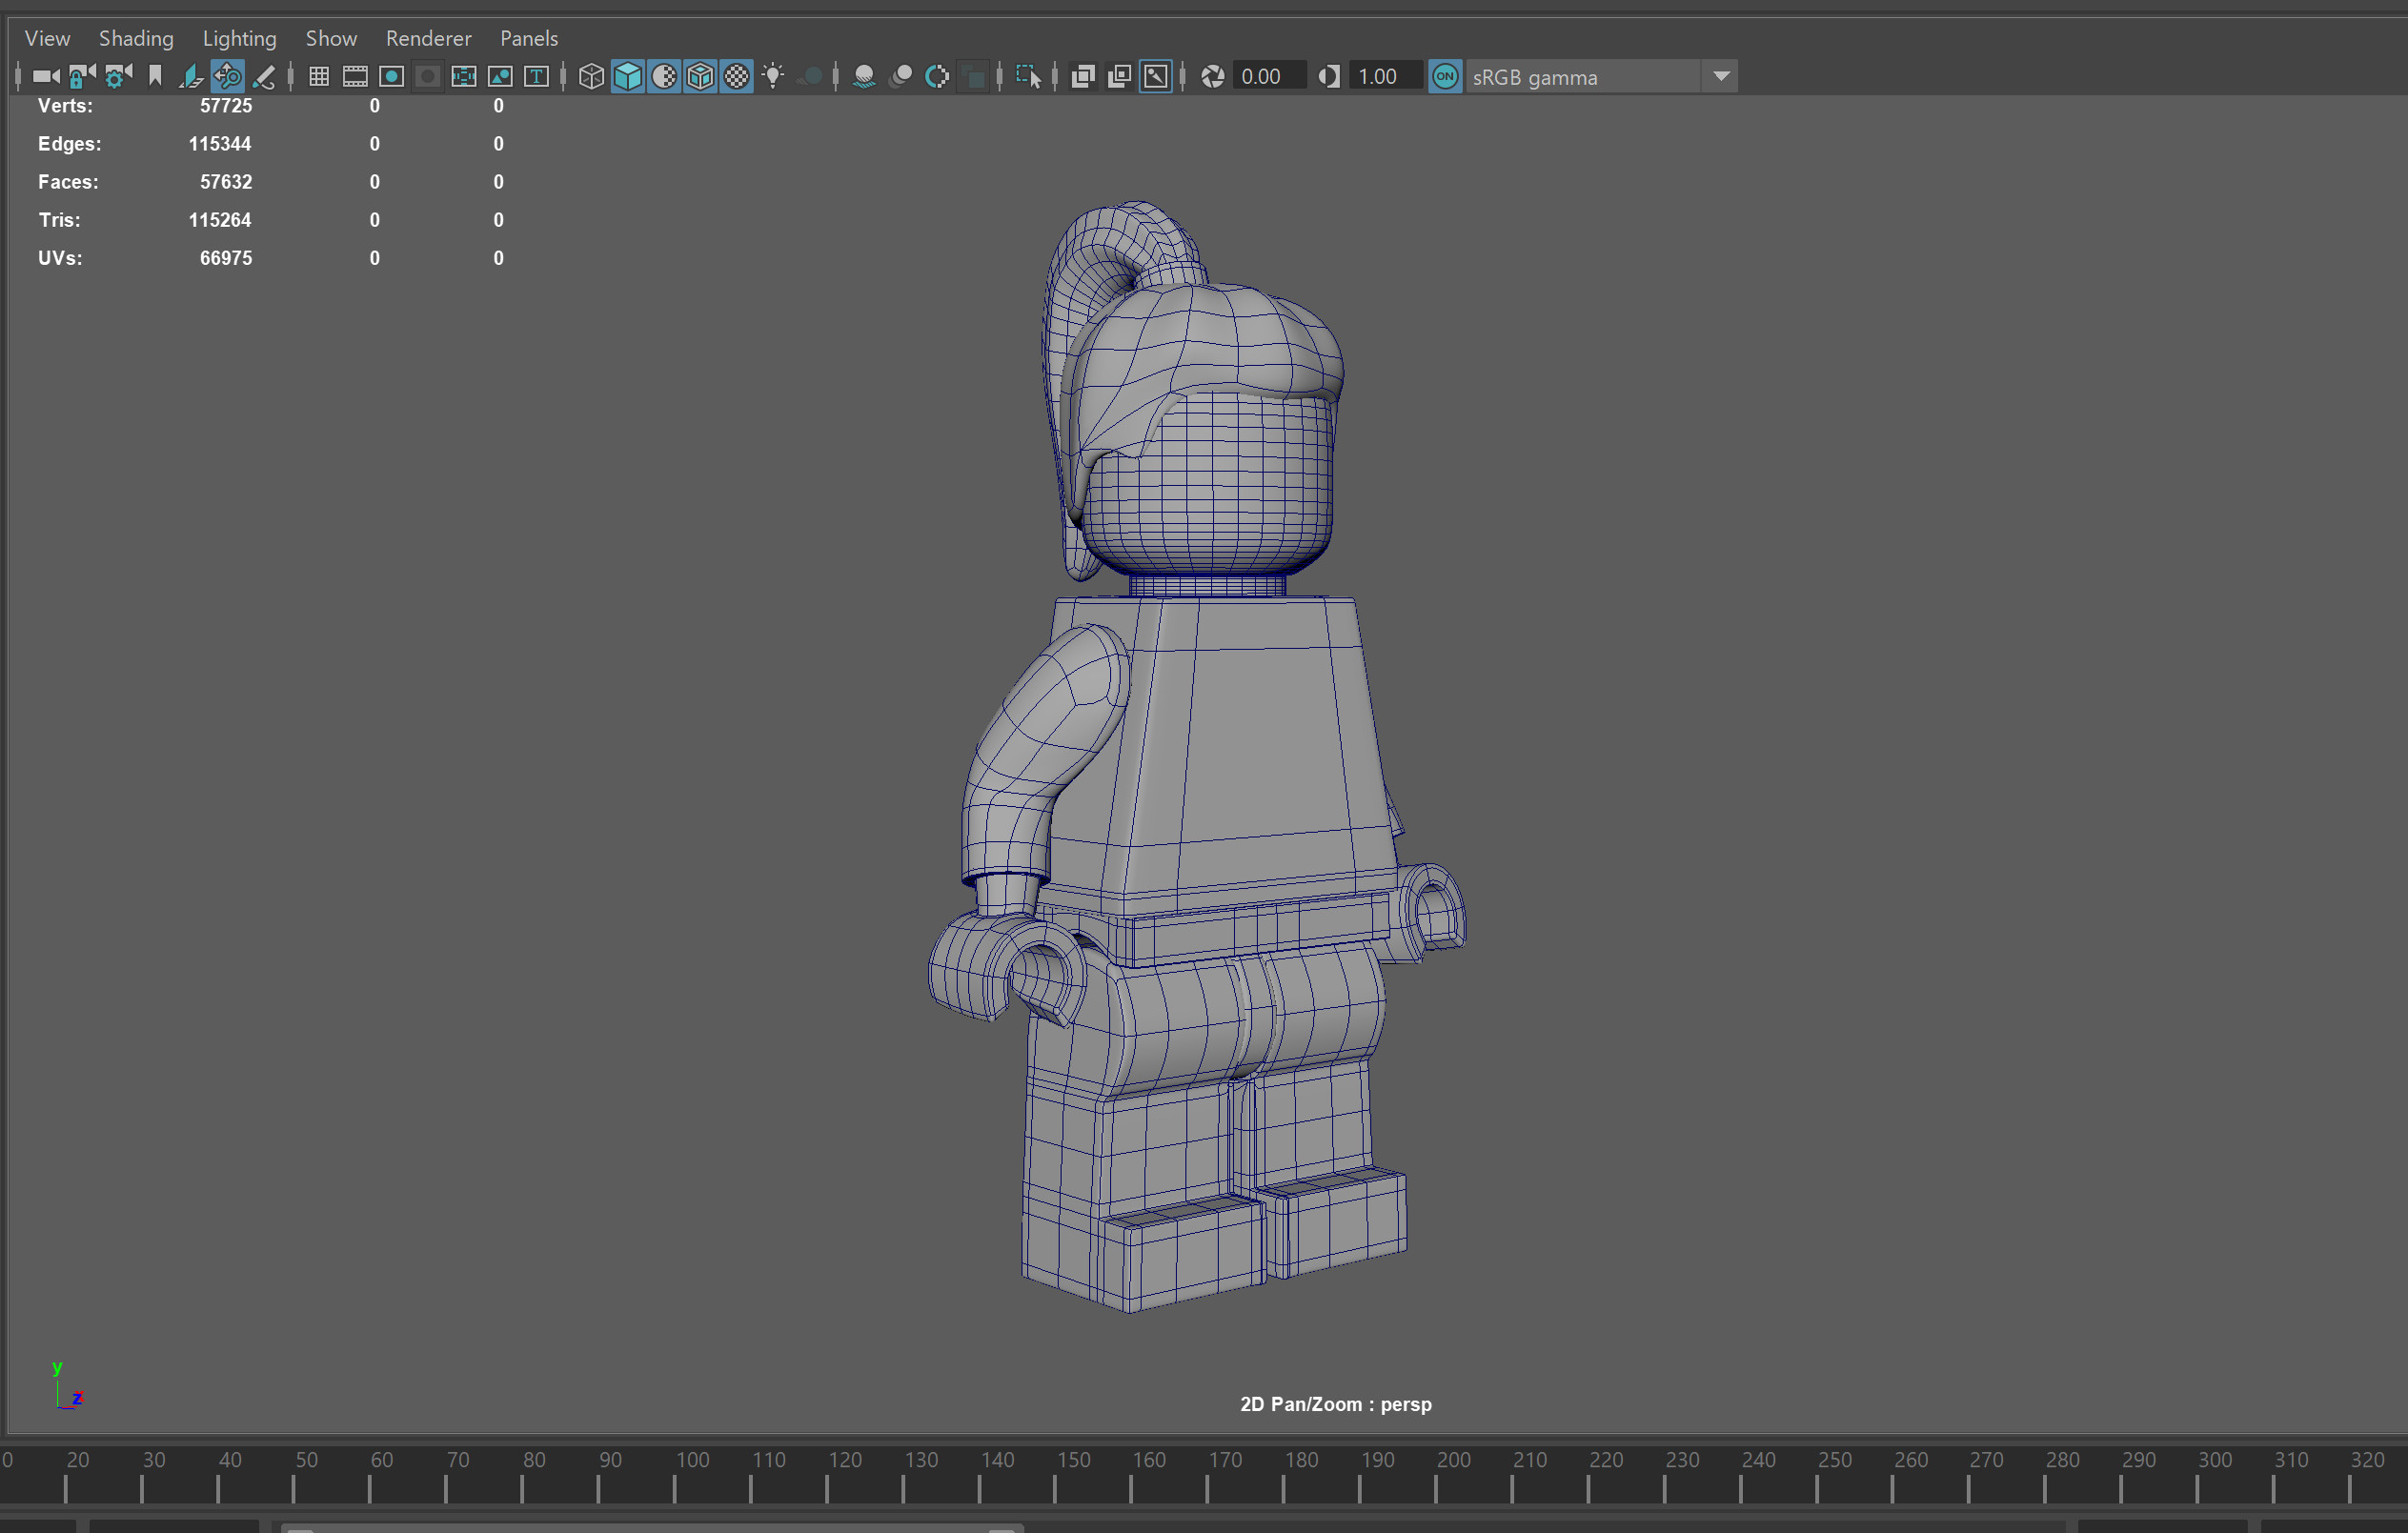The height and width of the screenshot is (1533, 2408).
Task: Switch to Wireframe display cube icon
Action: click(591, 76)
